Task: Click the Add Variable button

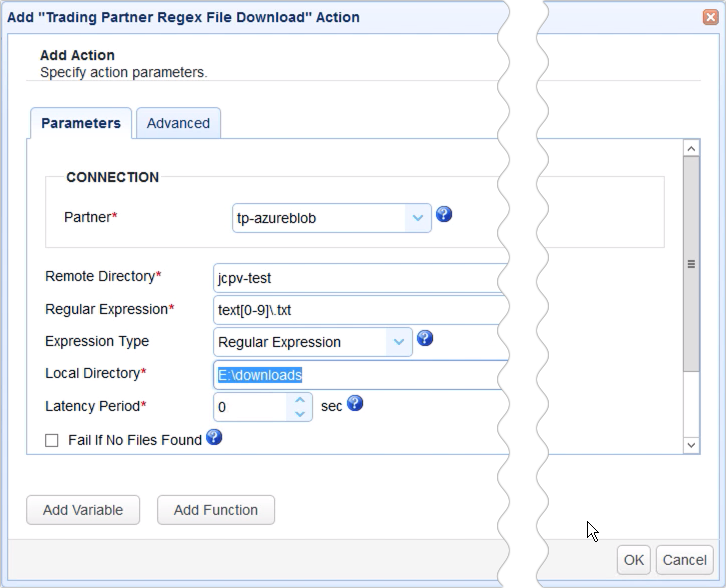Action: pos(83,510)
